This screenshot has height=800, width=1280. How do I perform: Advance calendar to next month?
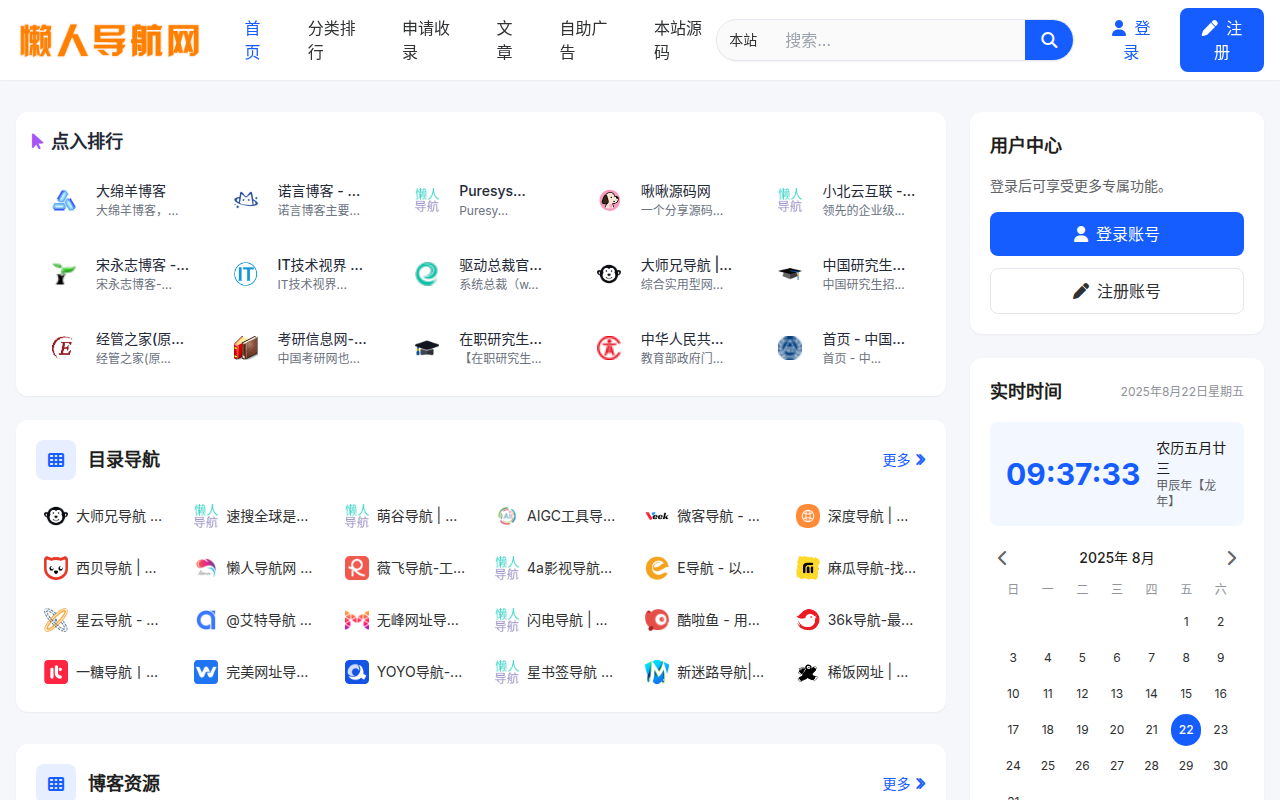coord(1231,558)
